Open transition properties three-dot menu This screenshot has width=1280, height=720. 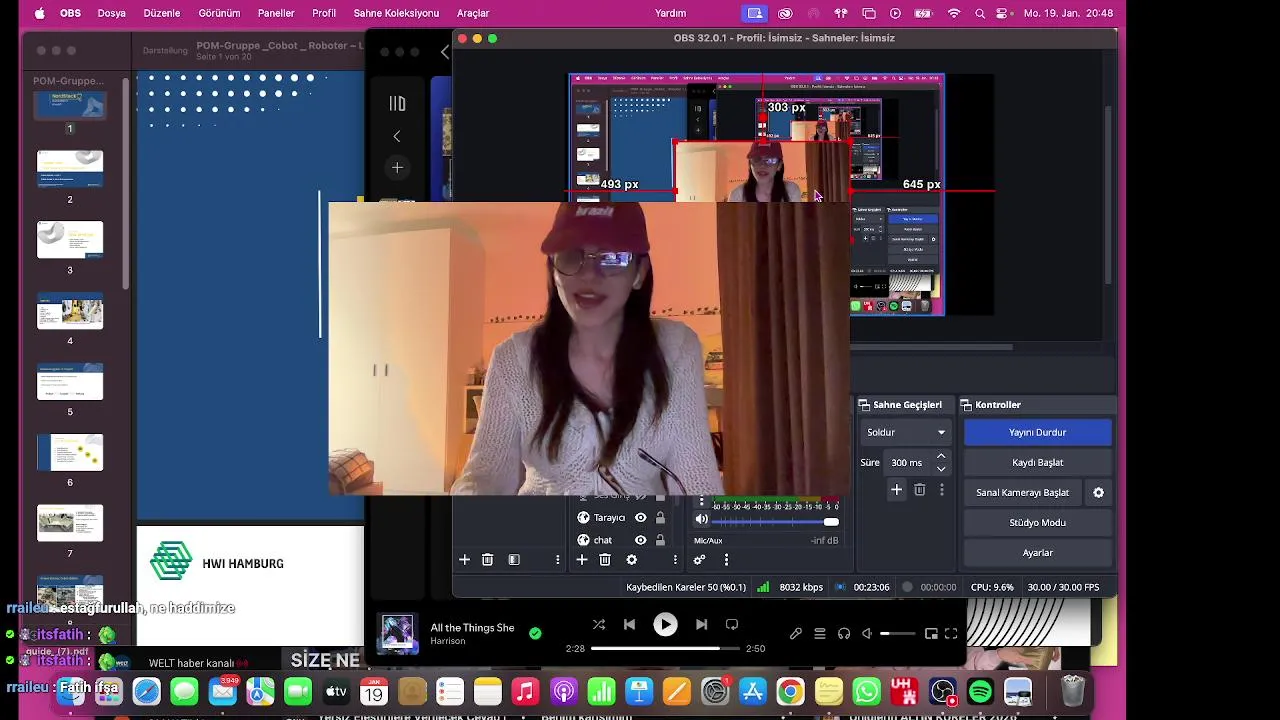point(941,490)
